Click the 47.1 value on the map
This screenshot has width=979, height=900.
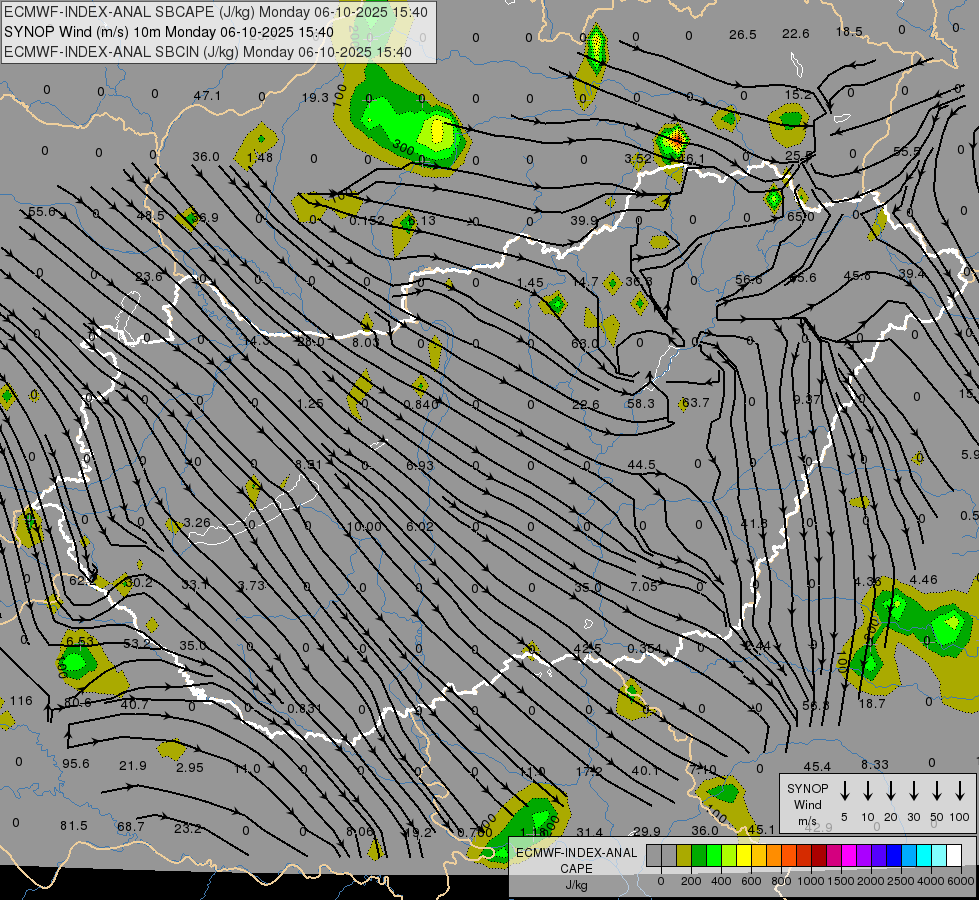pyautogui.click(x=207, y=96)
